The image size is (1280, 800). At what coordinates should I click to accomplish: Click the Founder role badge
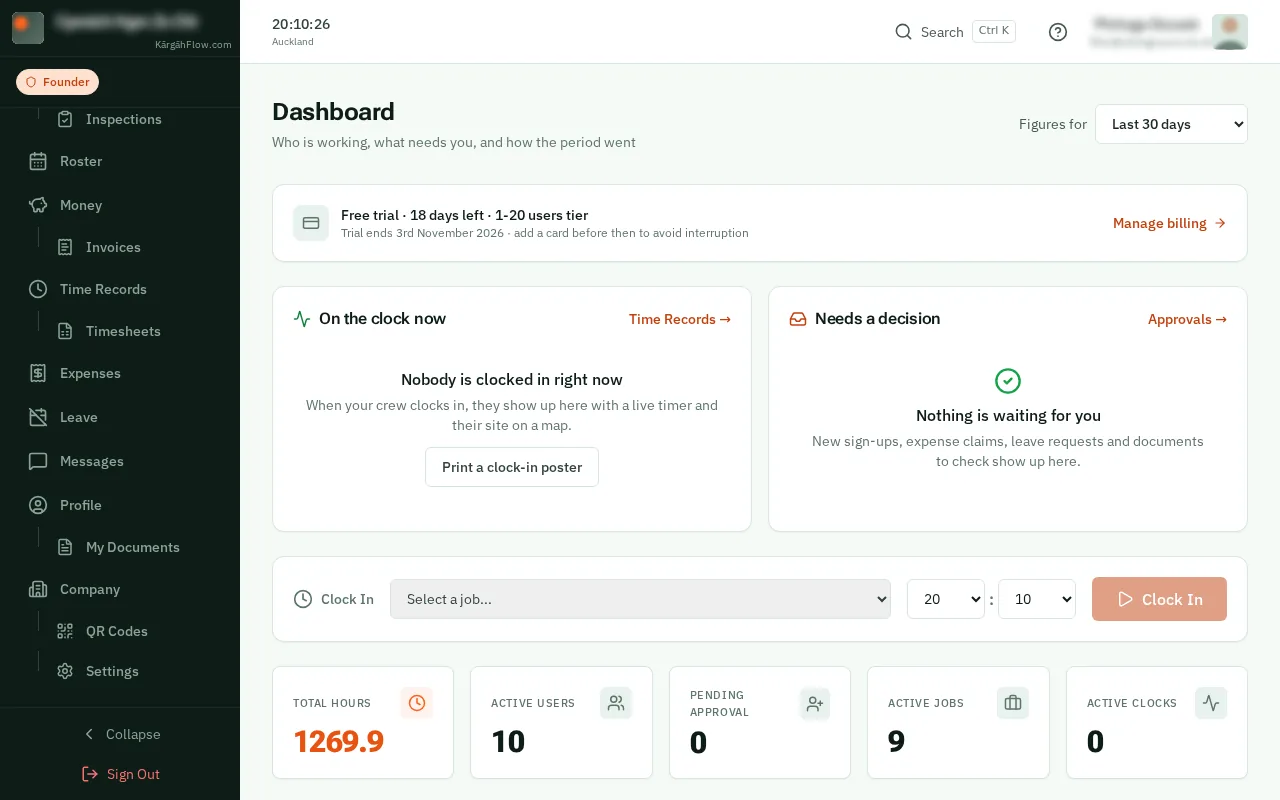tap(57, 82)
